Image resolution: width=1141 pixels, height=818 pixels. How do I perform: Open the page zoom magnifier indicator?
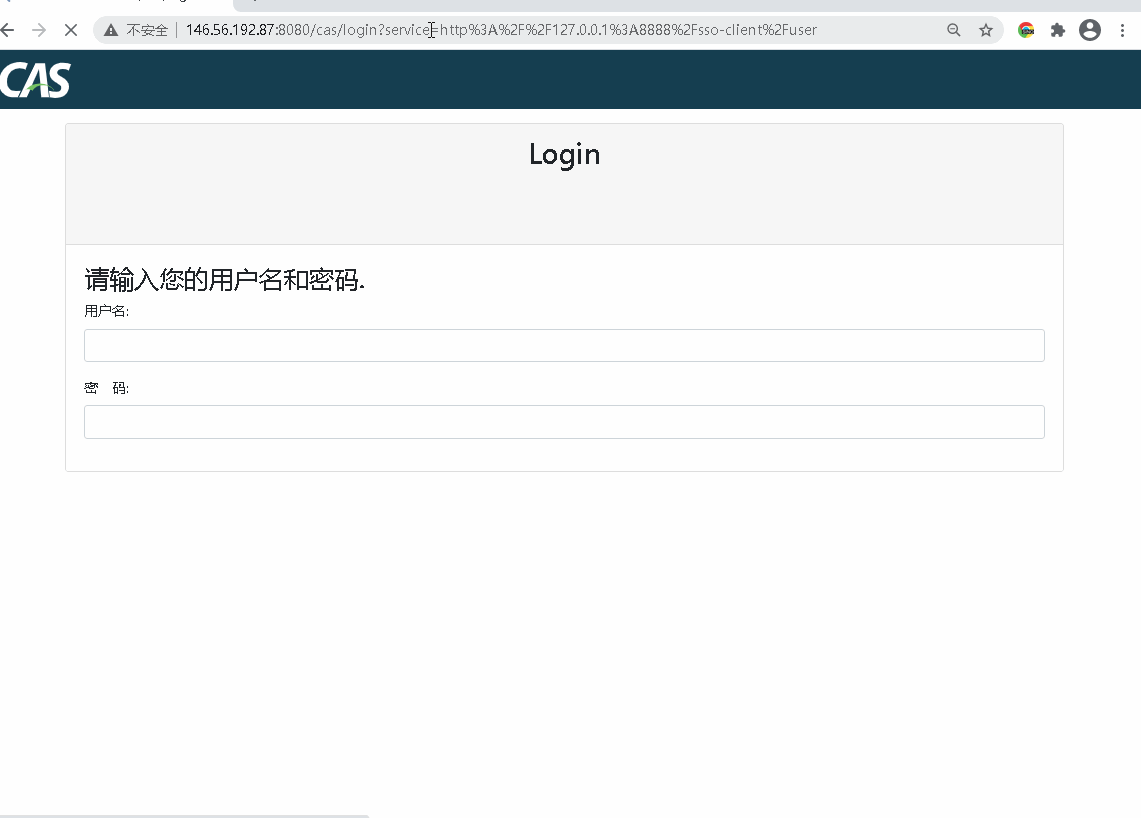click(953, 30)
